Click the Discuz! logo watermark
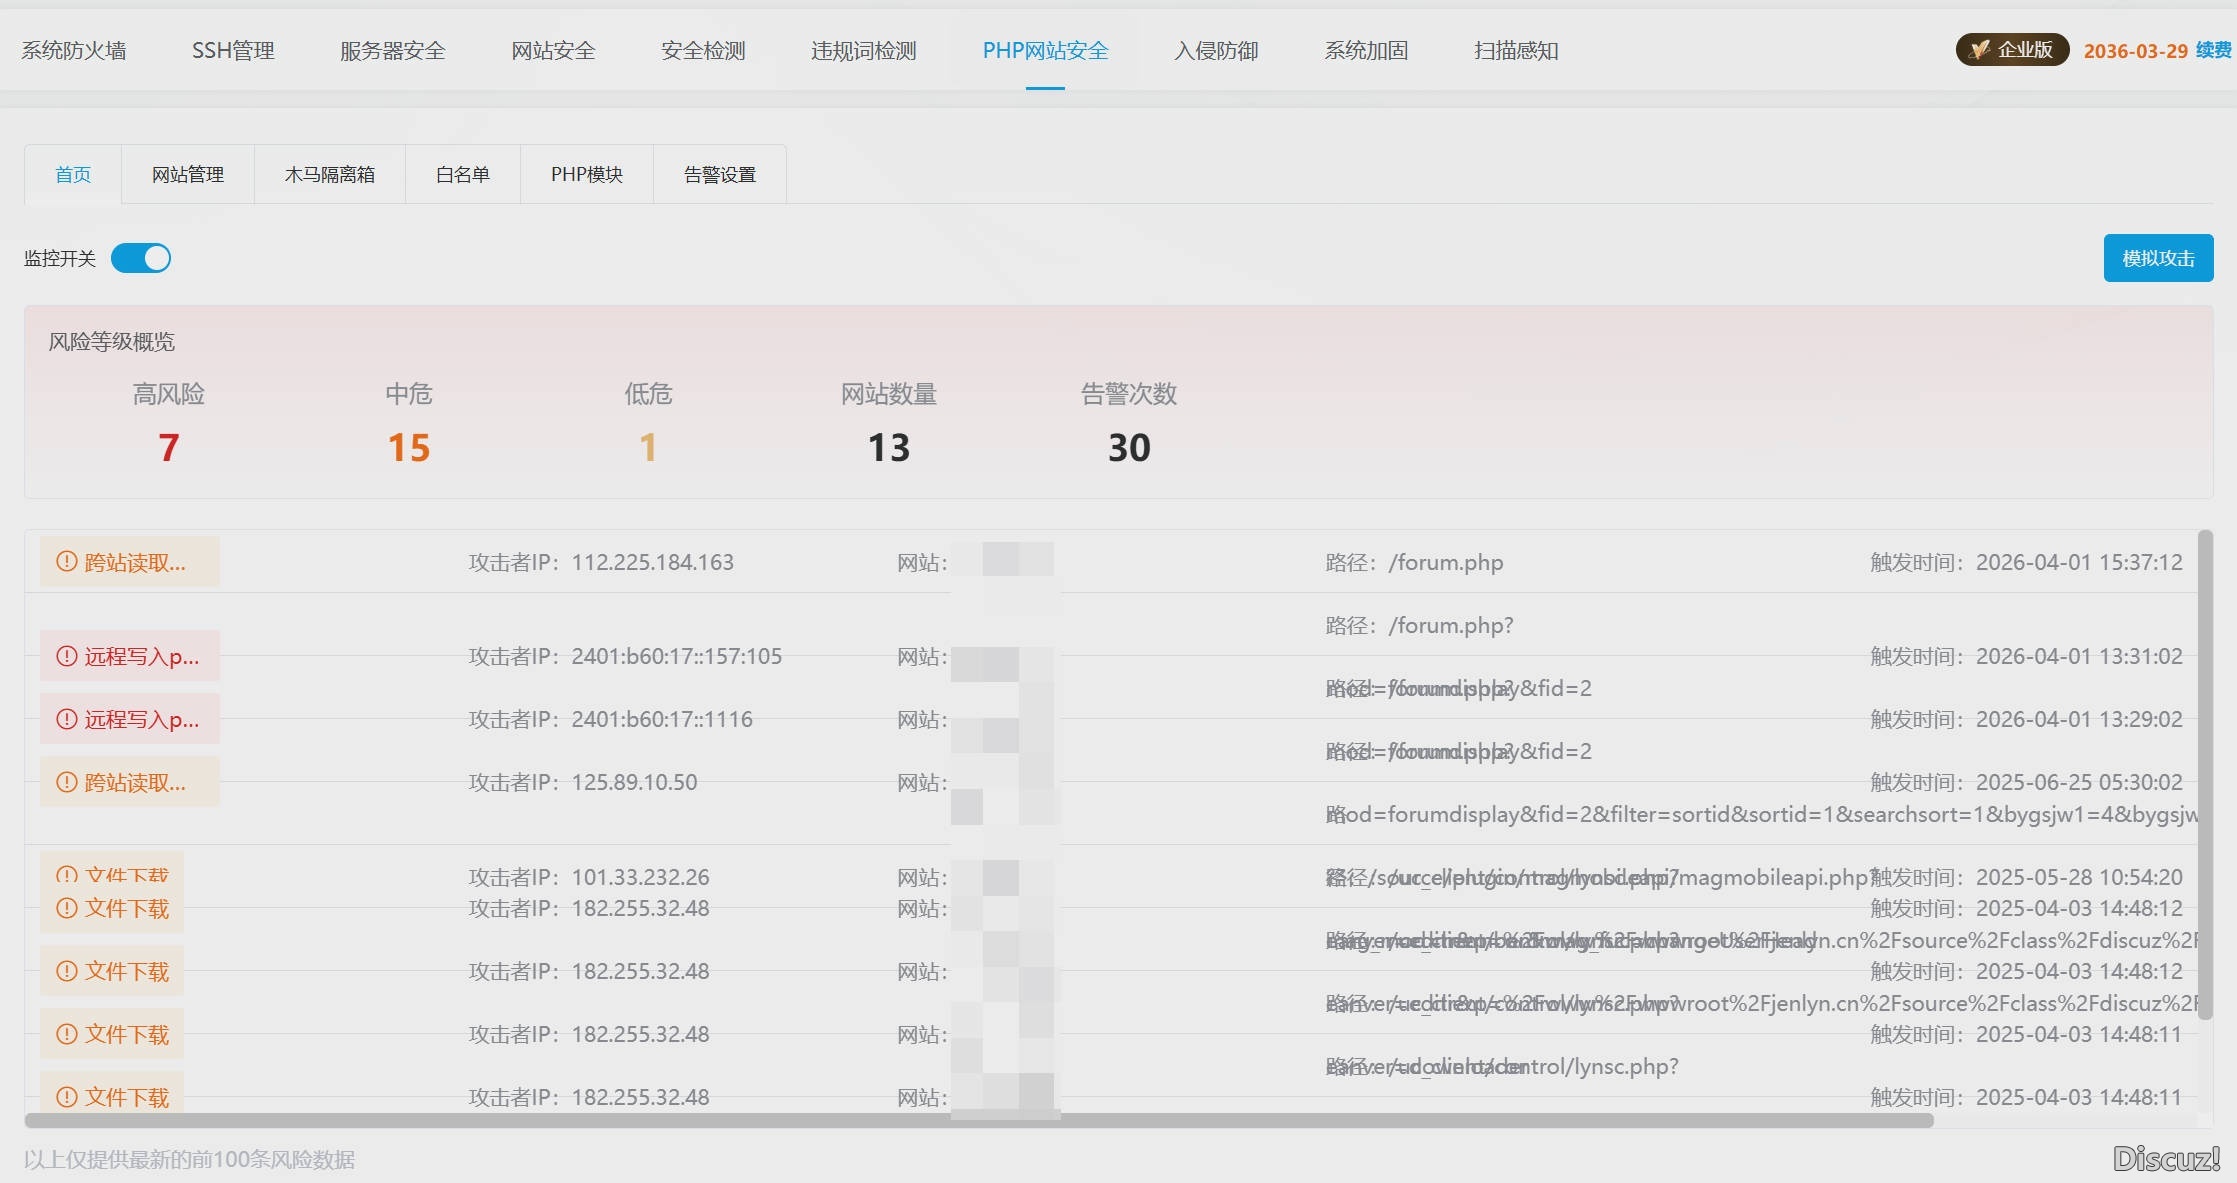Screen dimensions: 2237x1183 (x=2166, y=1159)
